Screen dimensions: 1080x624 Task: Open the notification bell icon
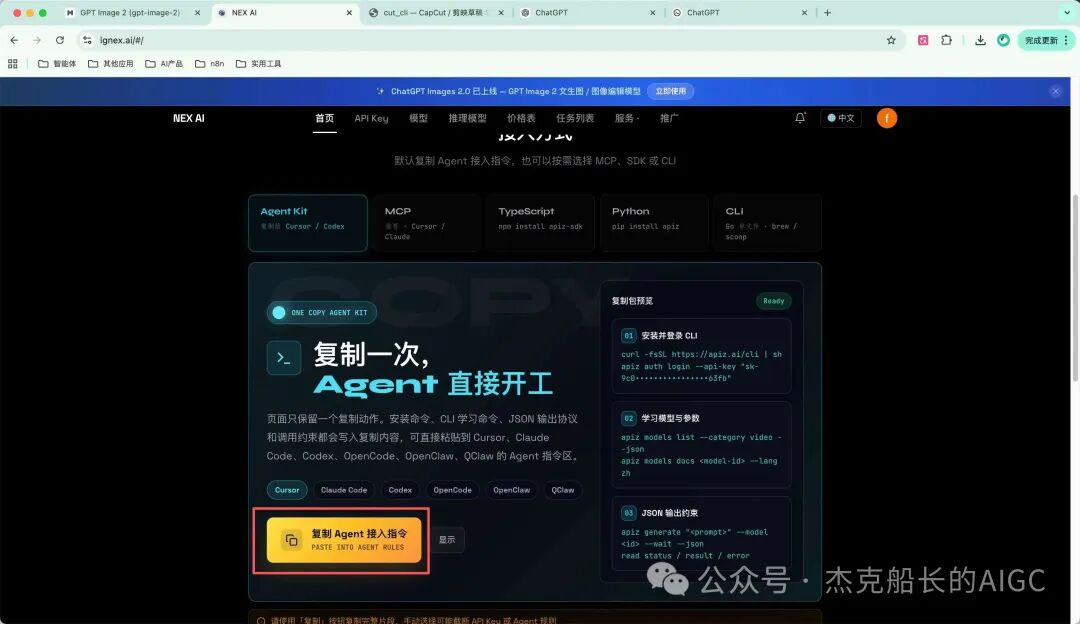tap(800, 118)
